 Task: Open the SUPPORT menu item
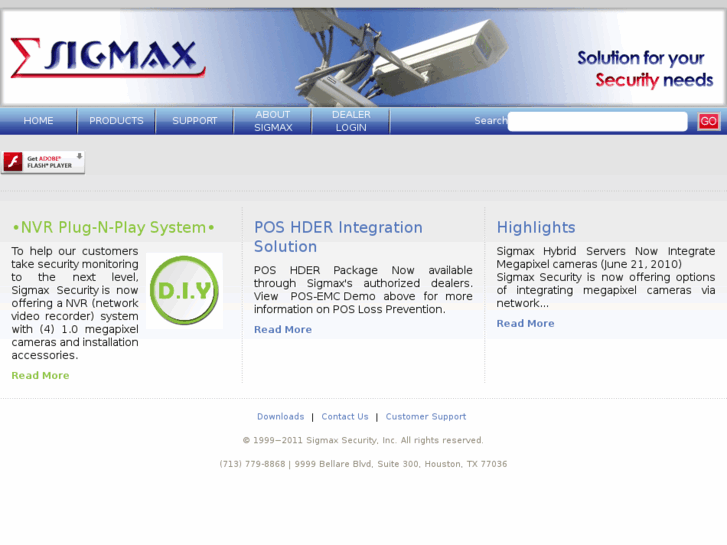coord(195,121)
